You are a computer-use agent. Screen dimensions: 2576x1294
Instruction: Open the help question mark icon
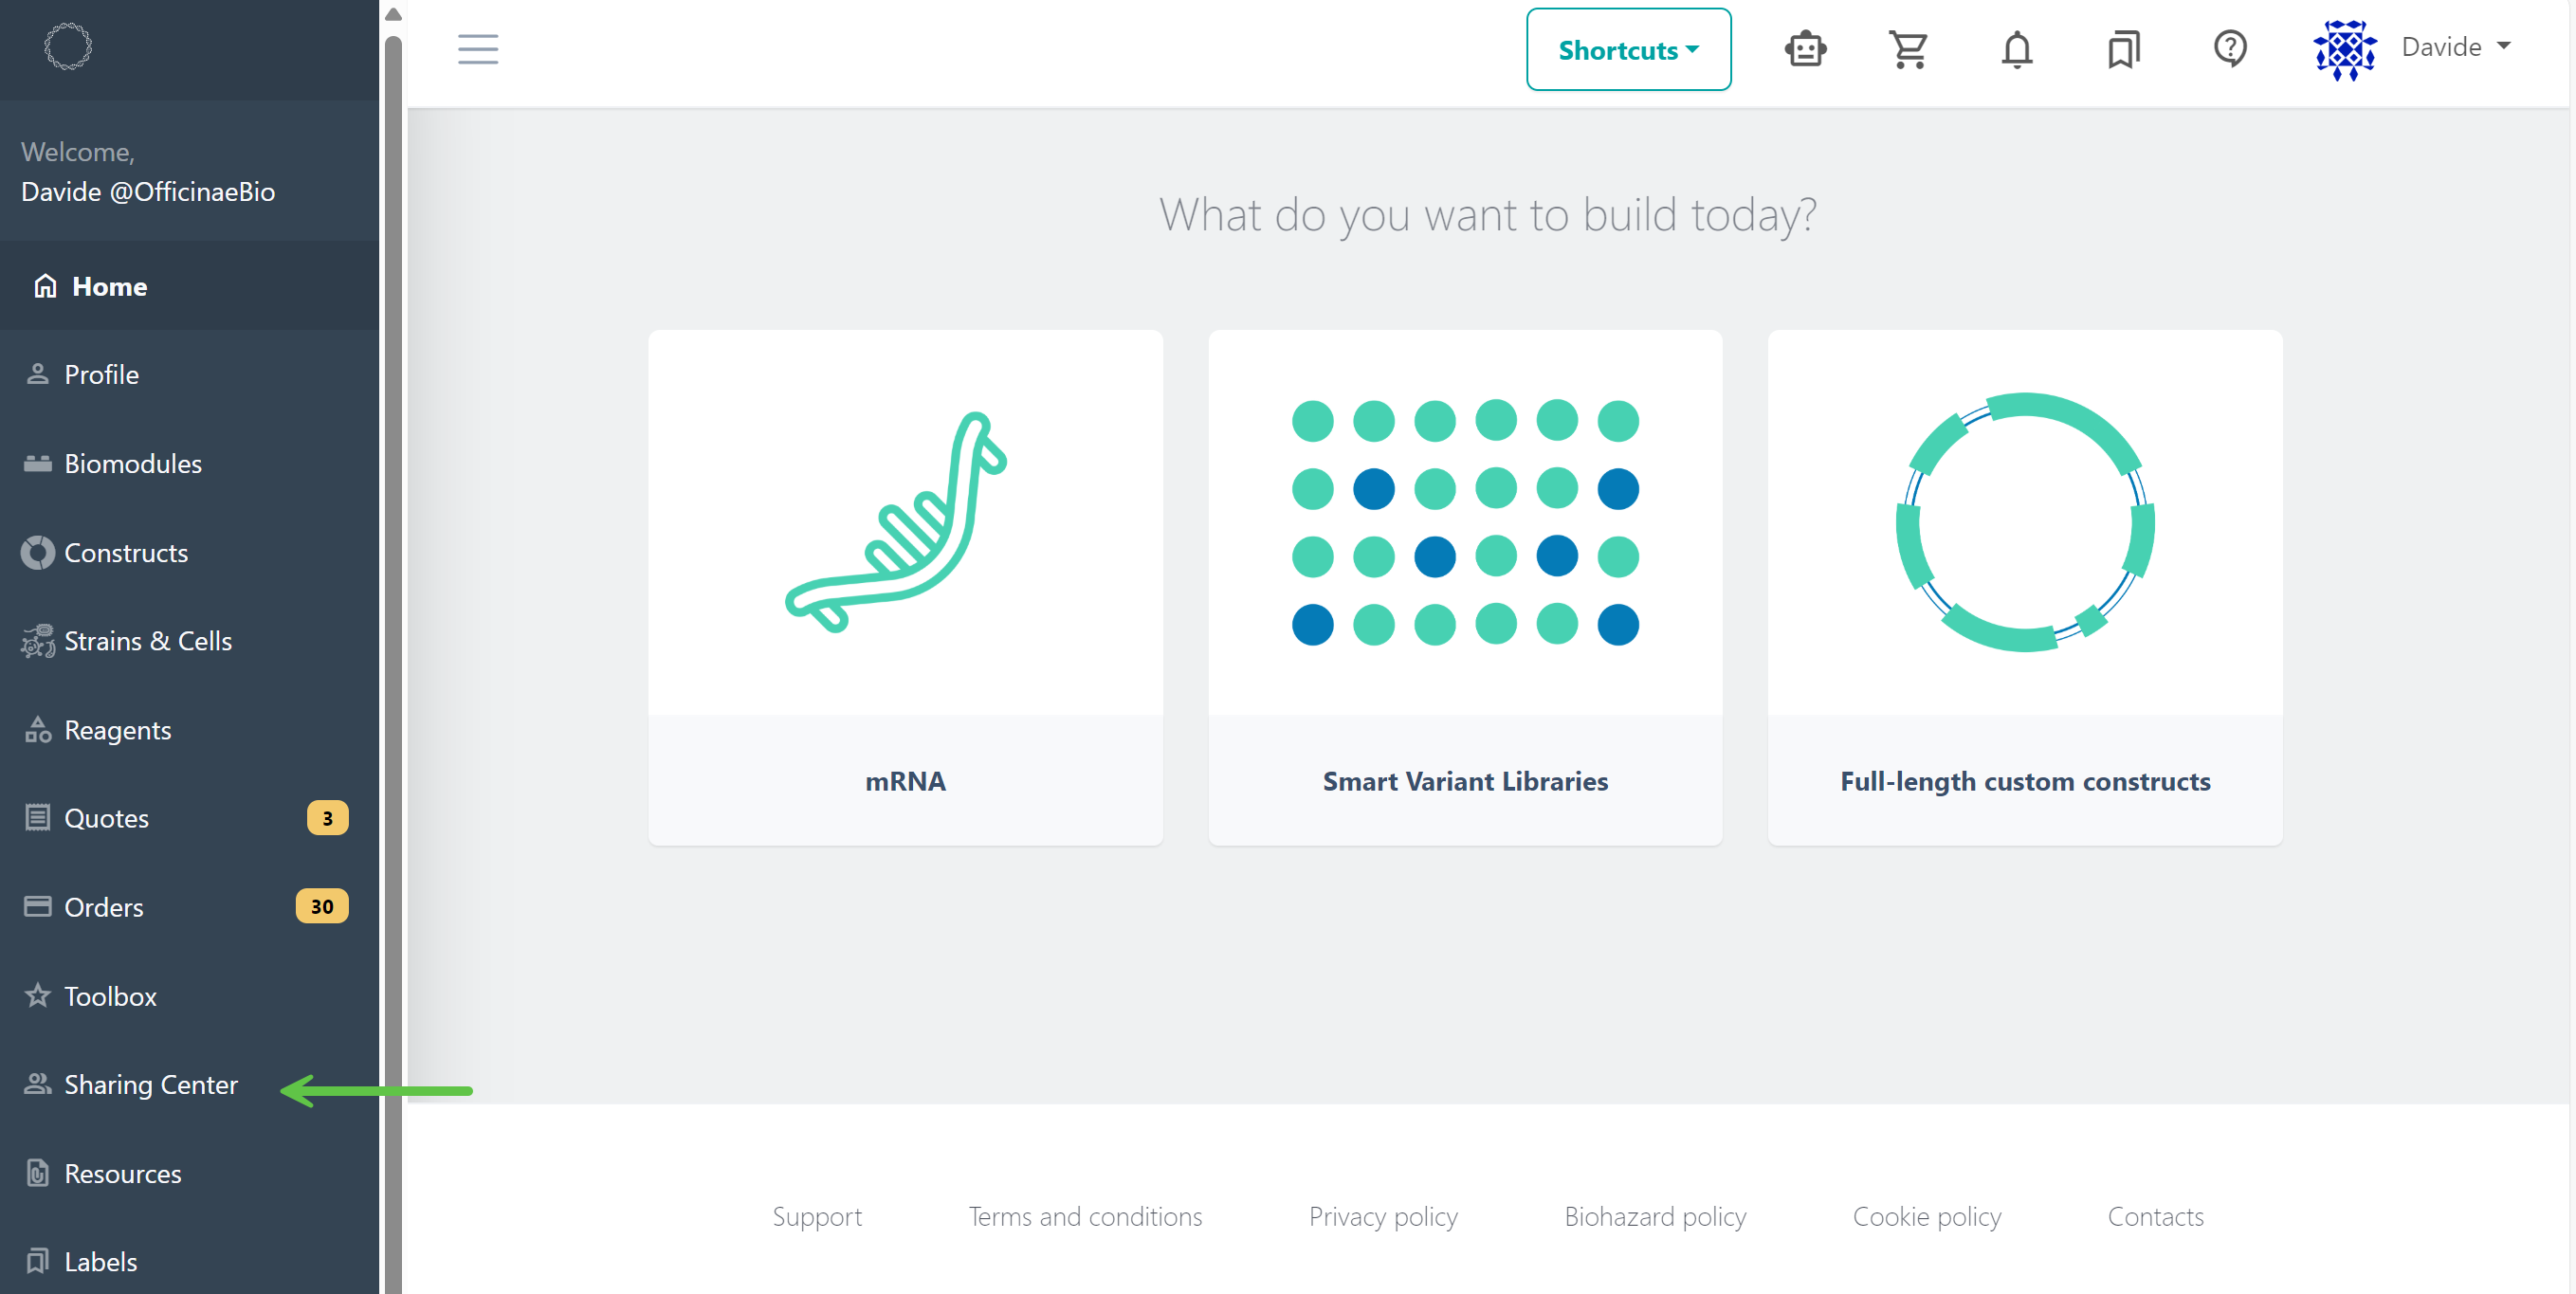pyautogui.click(x=2230, y=47)
